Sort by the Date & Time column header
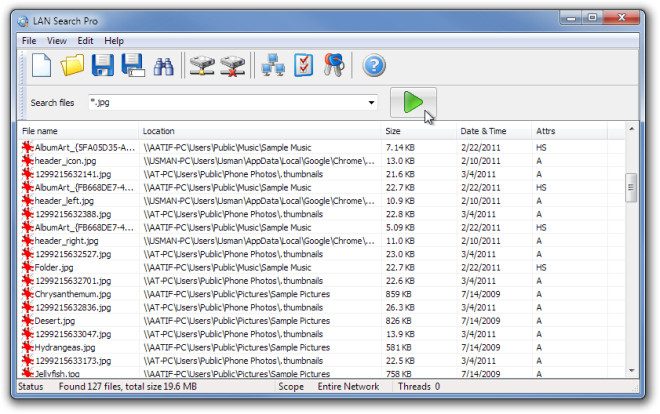Image resolution: width=660 pixels, height=414 pixels. (494, 131)
